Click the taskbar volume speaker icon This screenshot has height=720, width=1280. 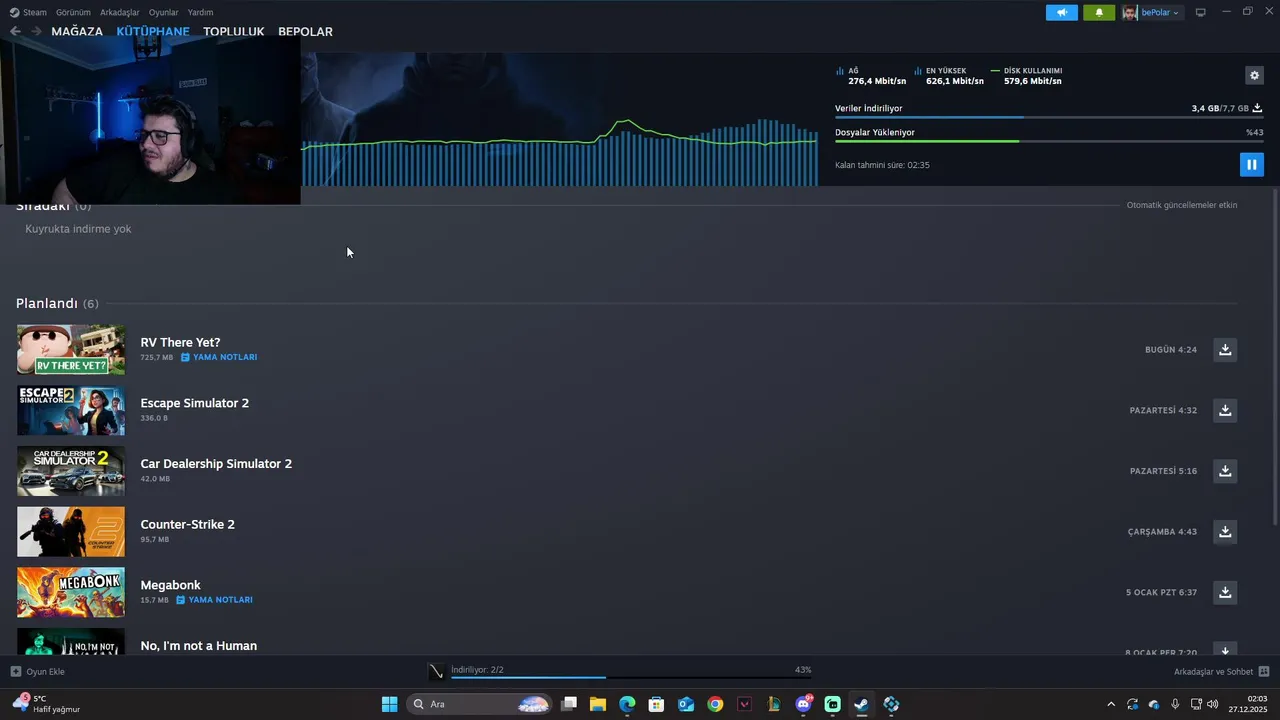point(1213,704)
